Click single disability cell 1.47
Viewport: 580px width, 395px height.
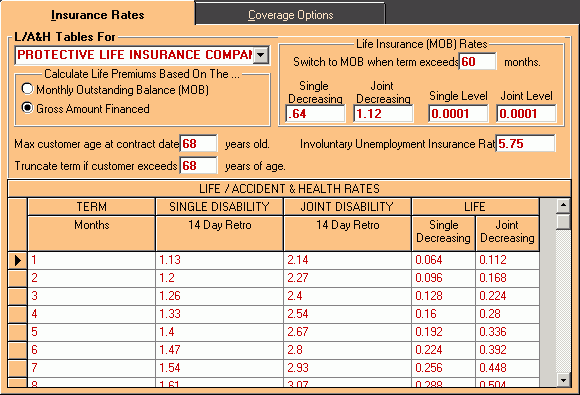coord(219,350)
